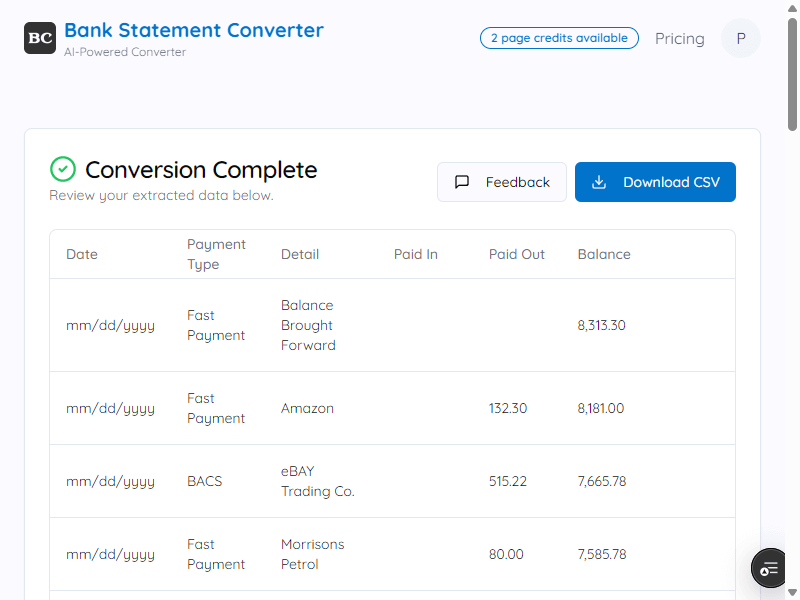Click the Amazon detail cell
The height and width of the screenshot is (600, 800).
(307, 408)
